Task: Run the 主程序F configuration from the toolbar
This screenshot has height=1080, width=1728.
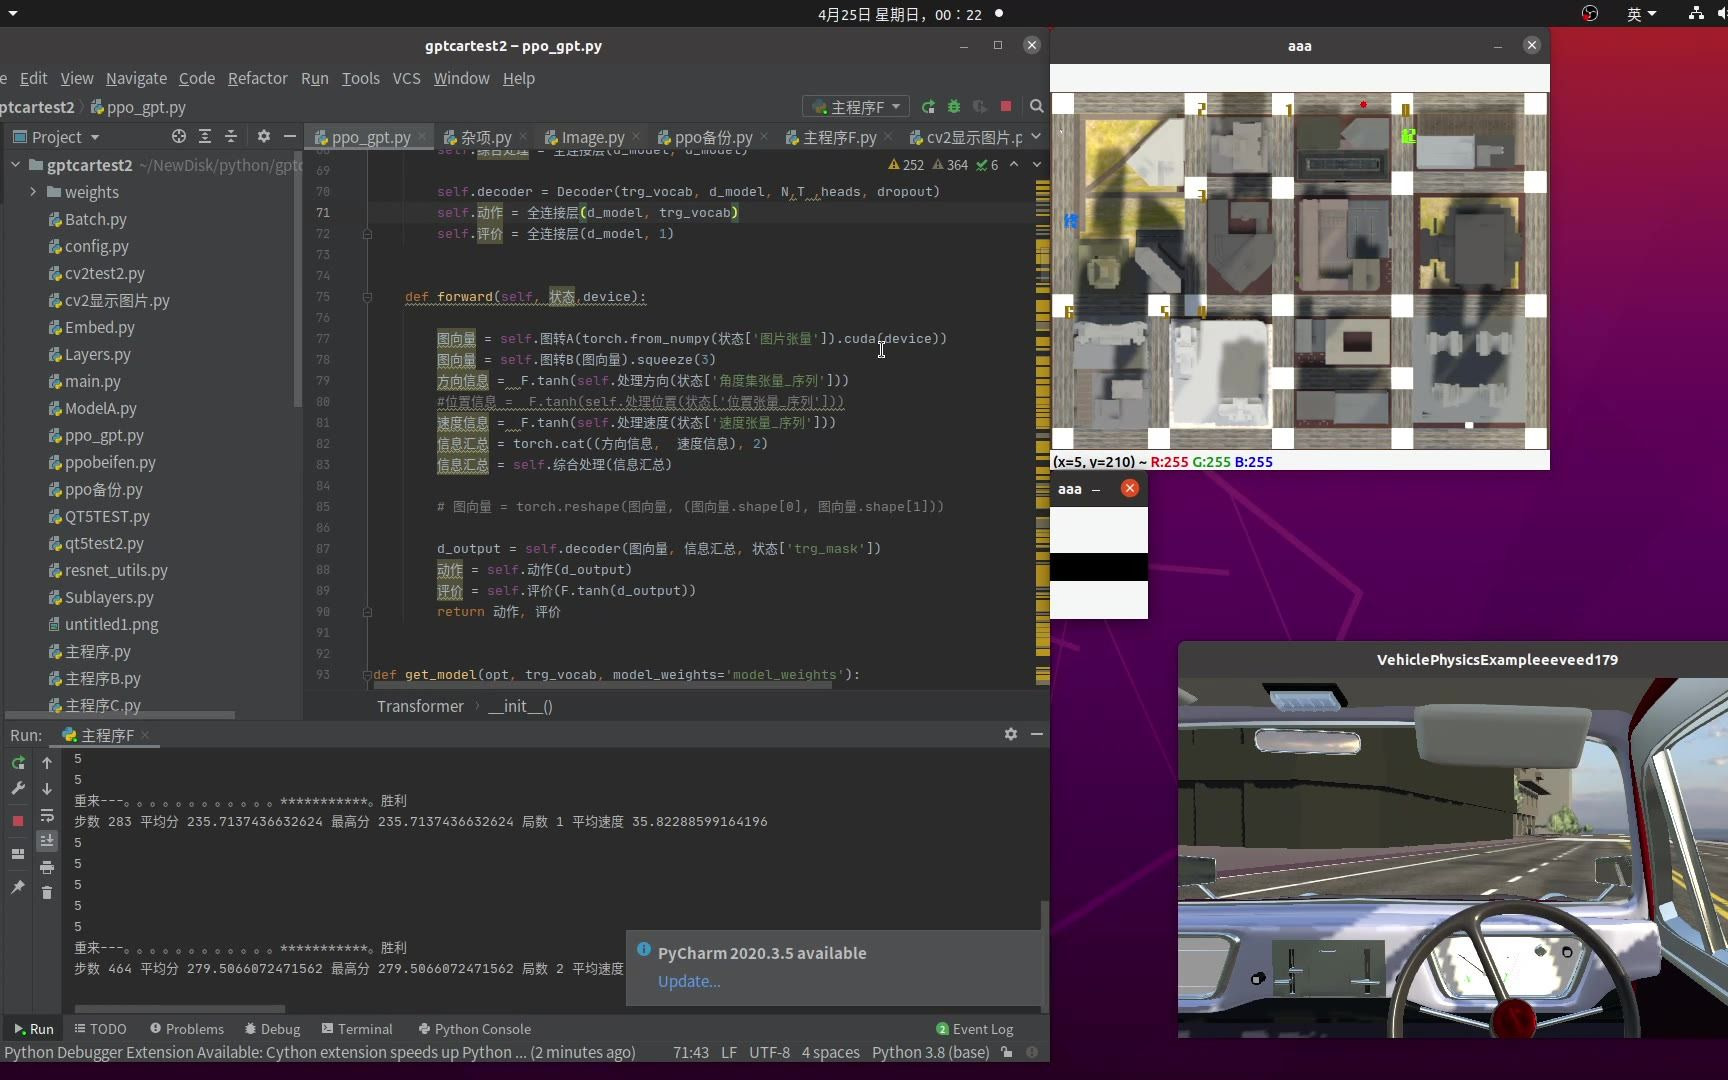Action: pyautogui.click(x=928, y=107)
